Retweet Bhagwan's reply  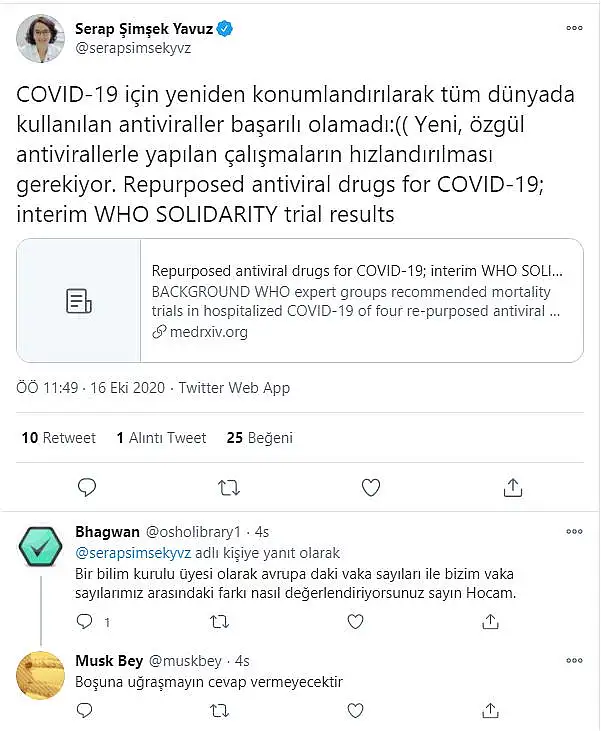pos(219,621)
